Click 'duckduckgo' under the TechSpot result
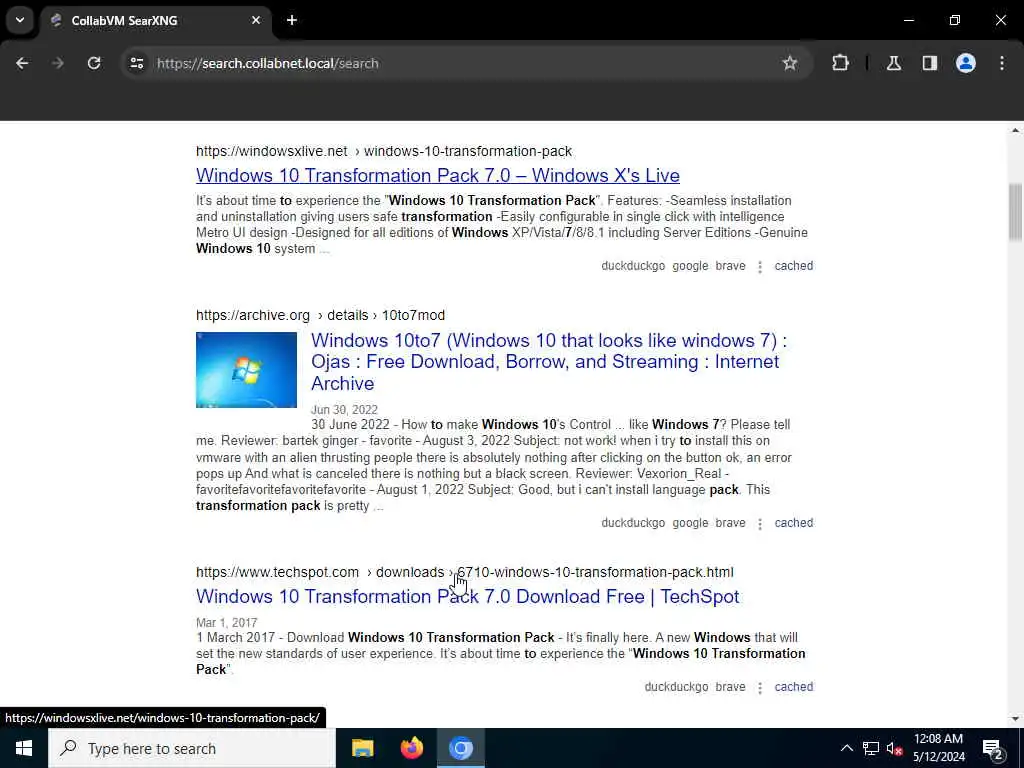The height and width of the screenshot is (768, 1024). point(676,687)
